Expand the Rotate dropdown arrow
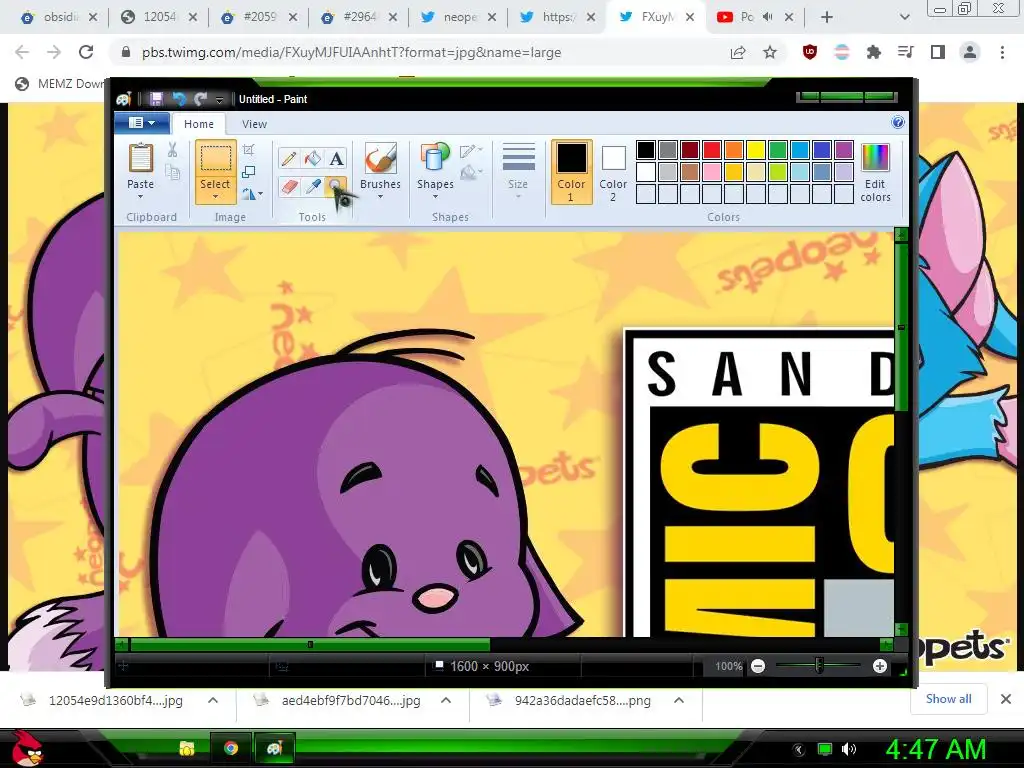 coord(261,194)
